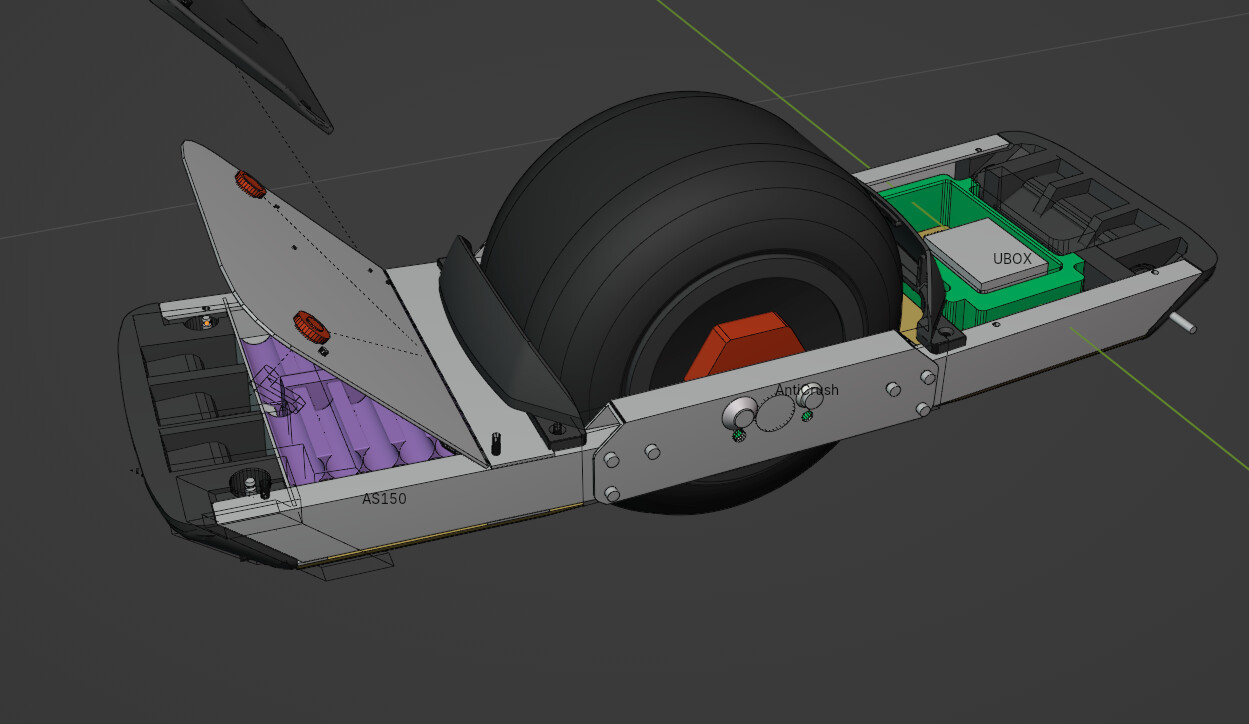The image size is (1249, 724).
Task: Click the green screw below the large round button
Action: (x=739, y=436)
